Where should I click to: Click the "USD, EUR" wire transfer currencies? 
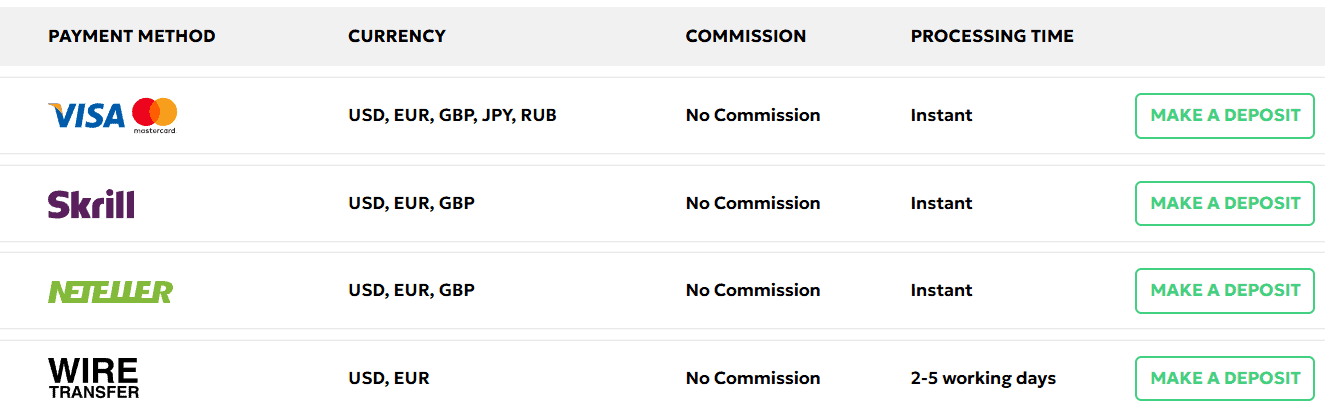point(389,379)
